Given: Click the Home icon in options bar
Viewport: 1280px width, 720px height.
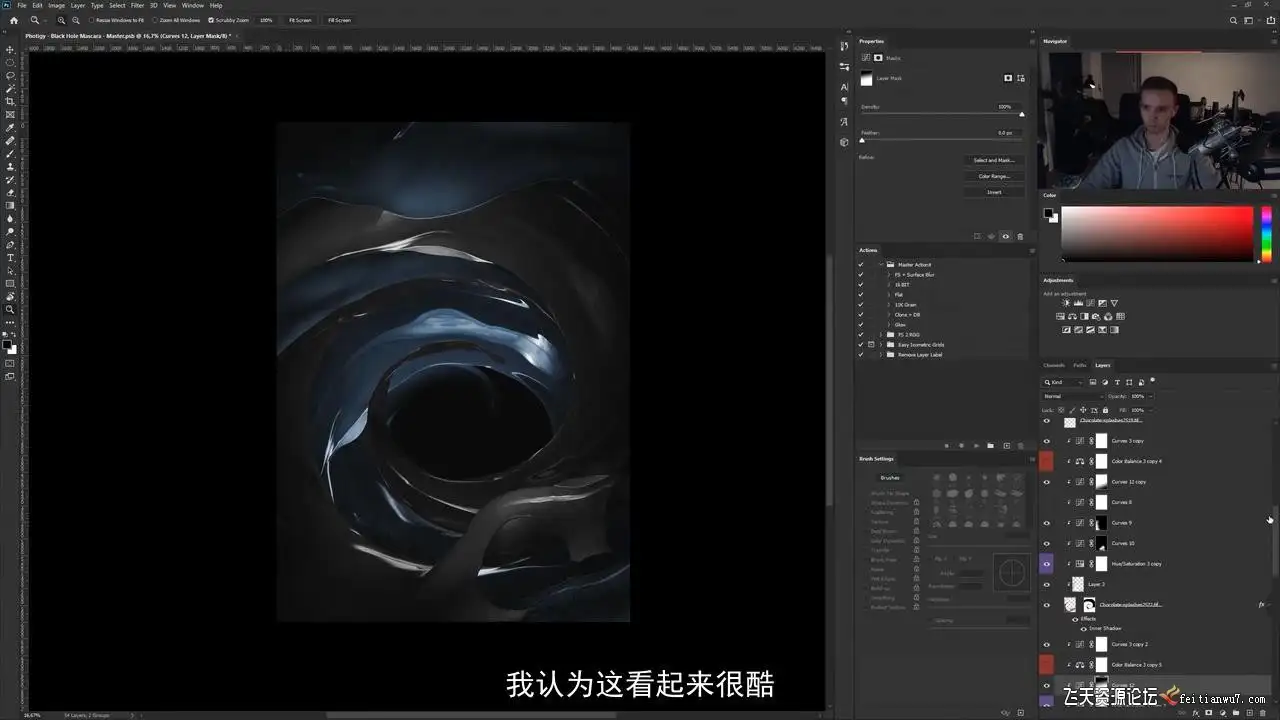Looking at the screenshot, I should point(13,20).
